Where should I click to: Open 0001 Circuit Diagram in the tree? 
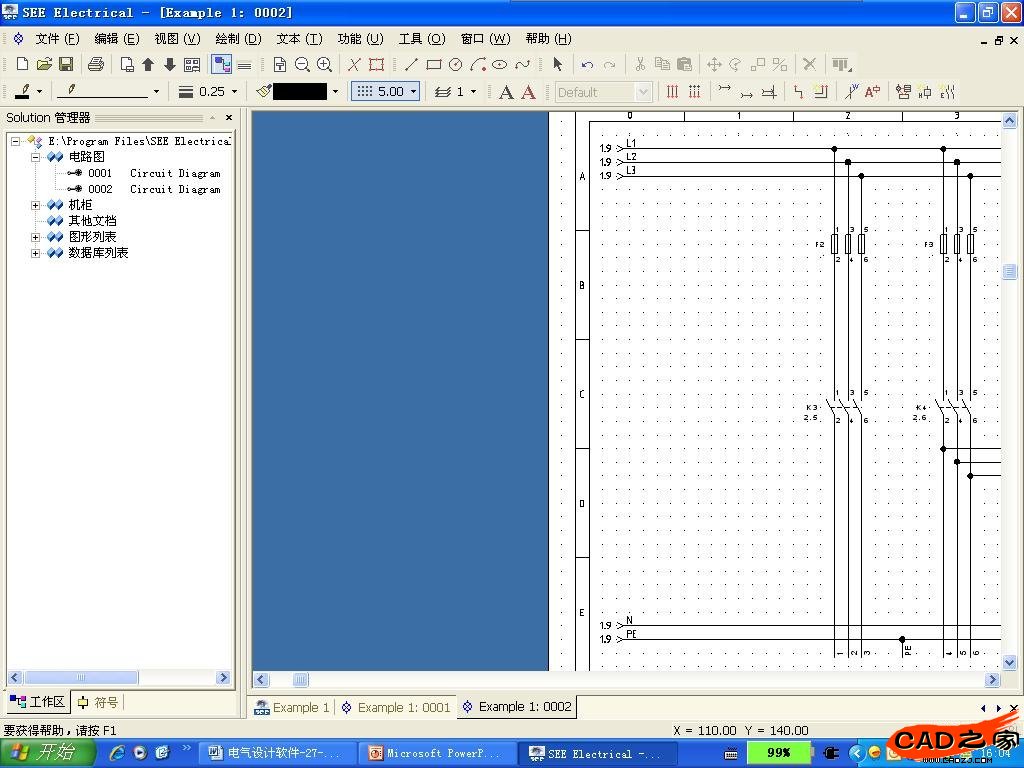[100, 173]
